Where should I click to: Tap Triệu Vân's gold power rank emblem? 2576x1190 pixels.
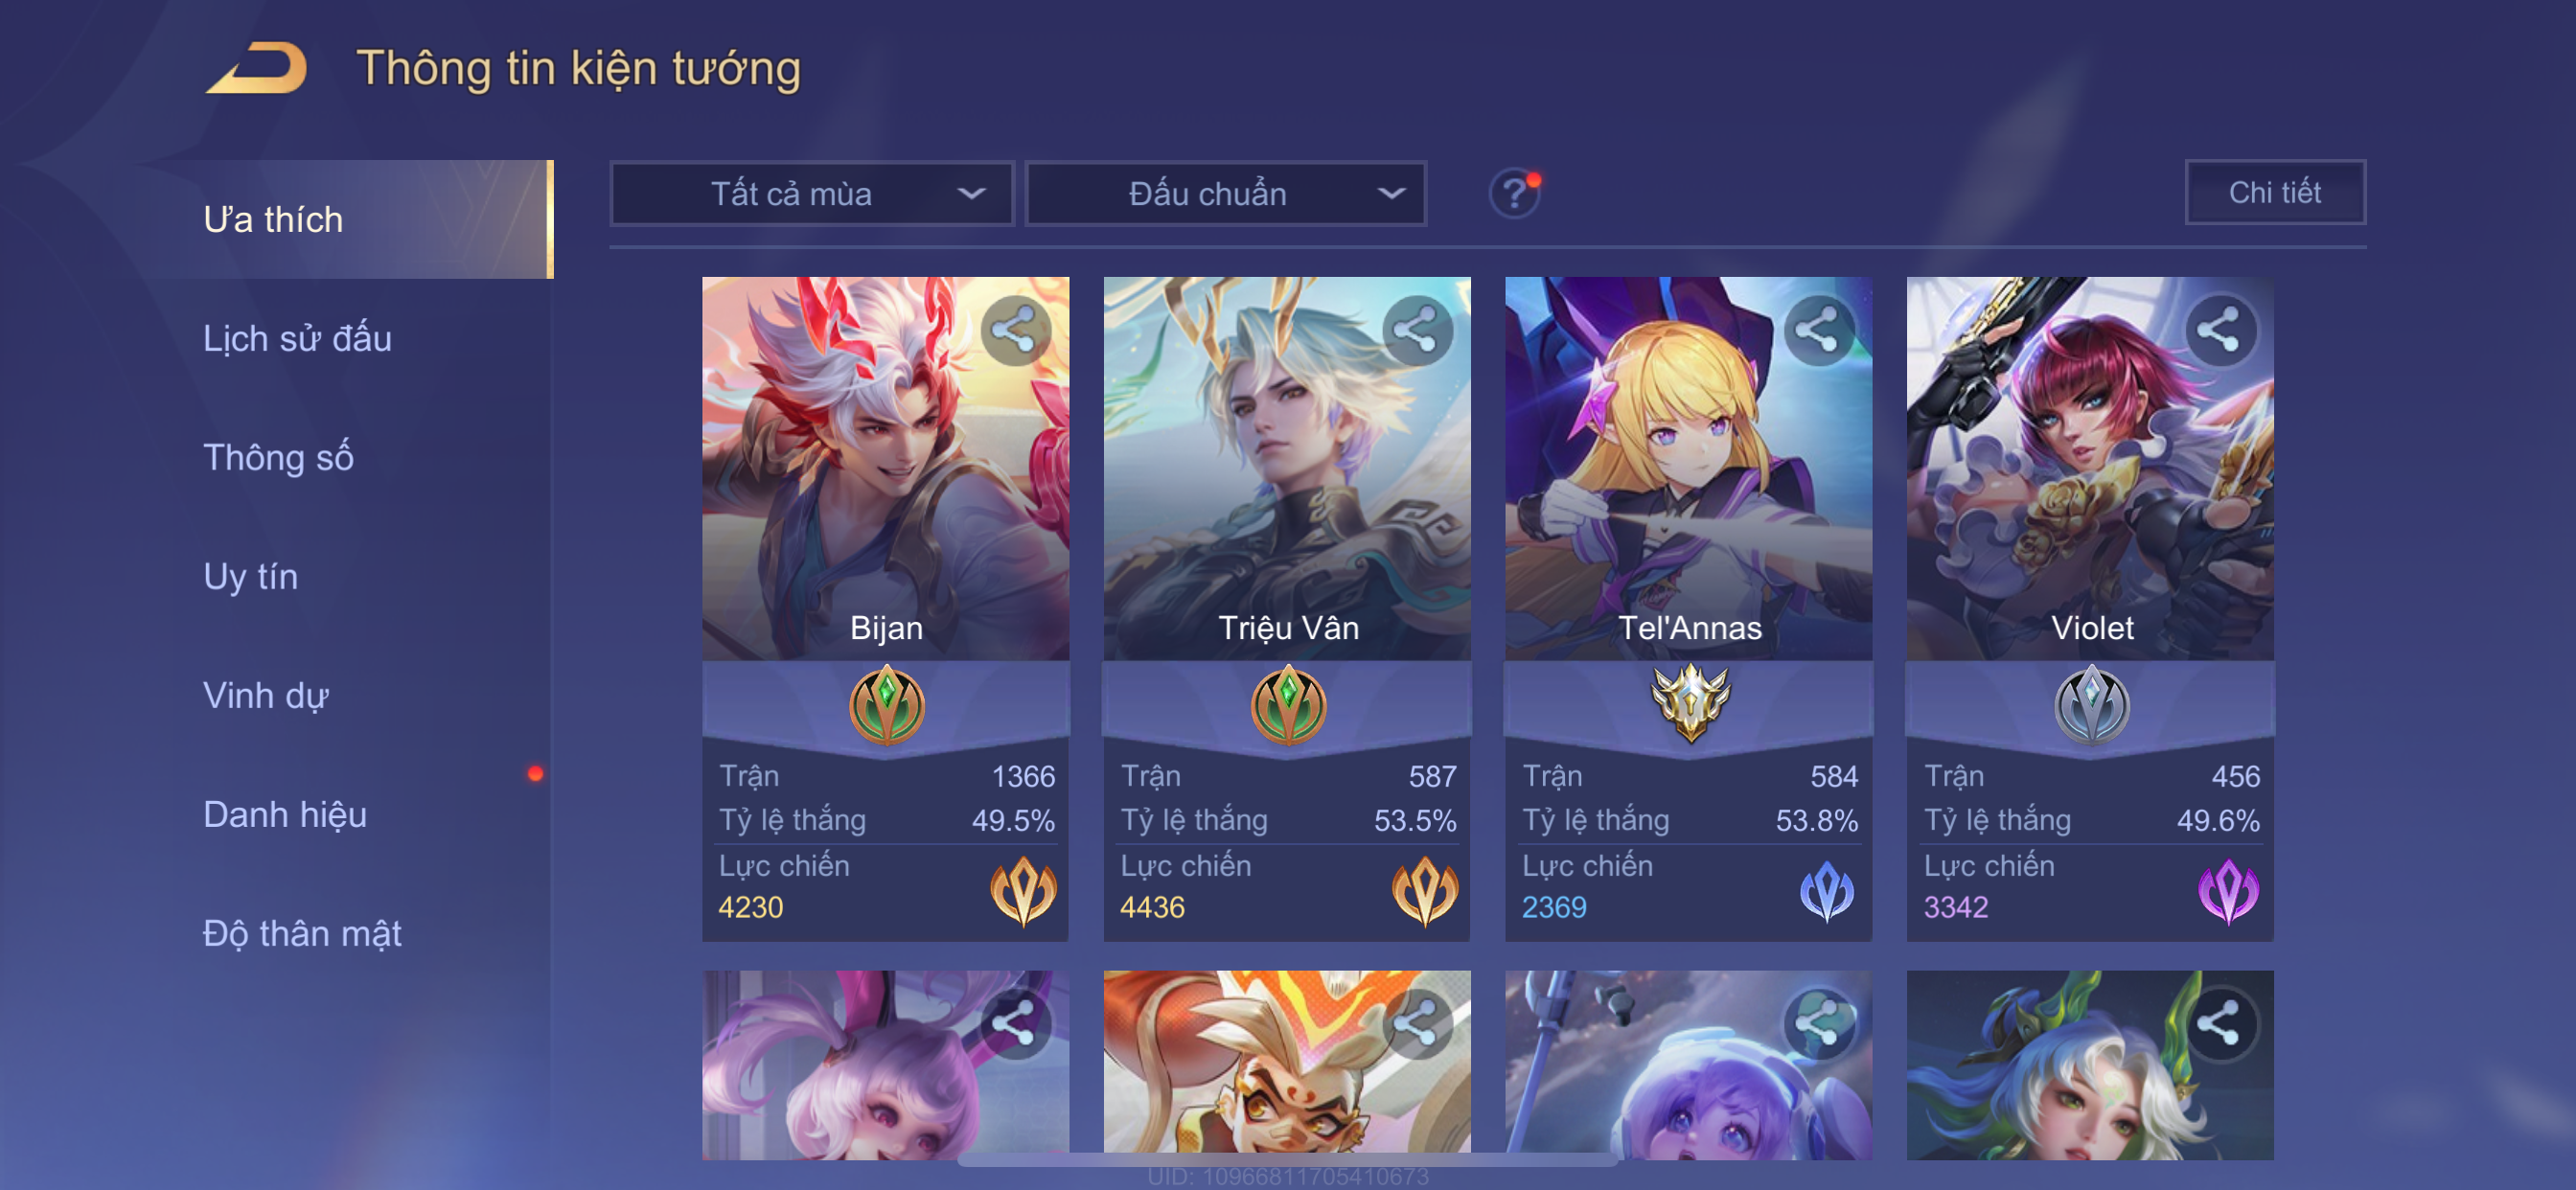click(x=1425, y=890)
